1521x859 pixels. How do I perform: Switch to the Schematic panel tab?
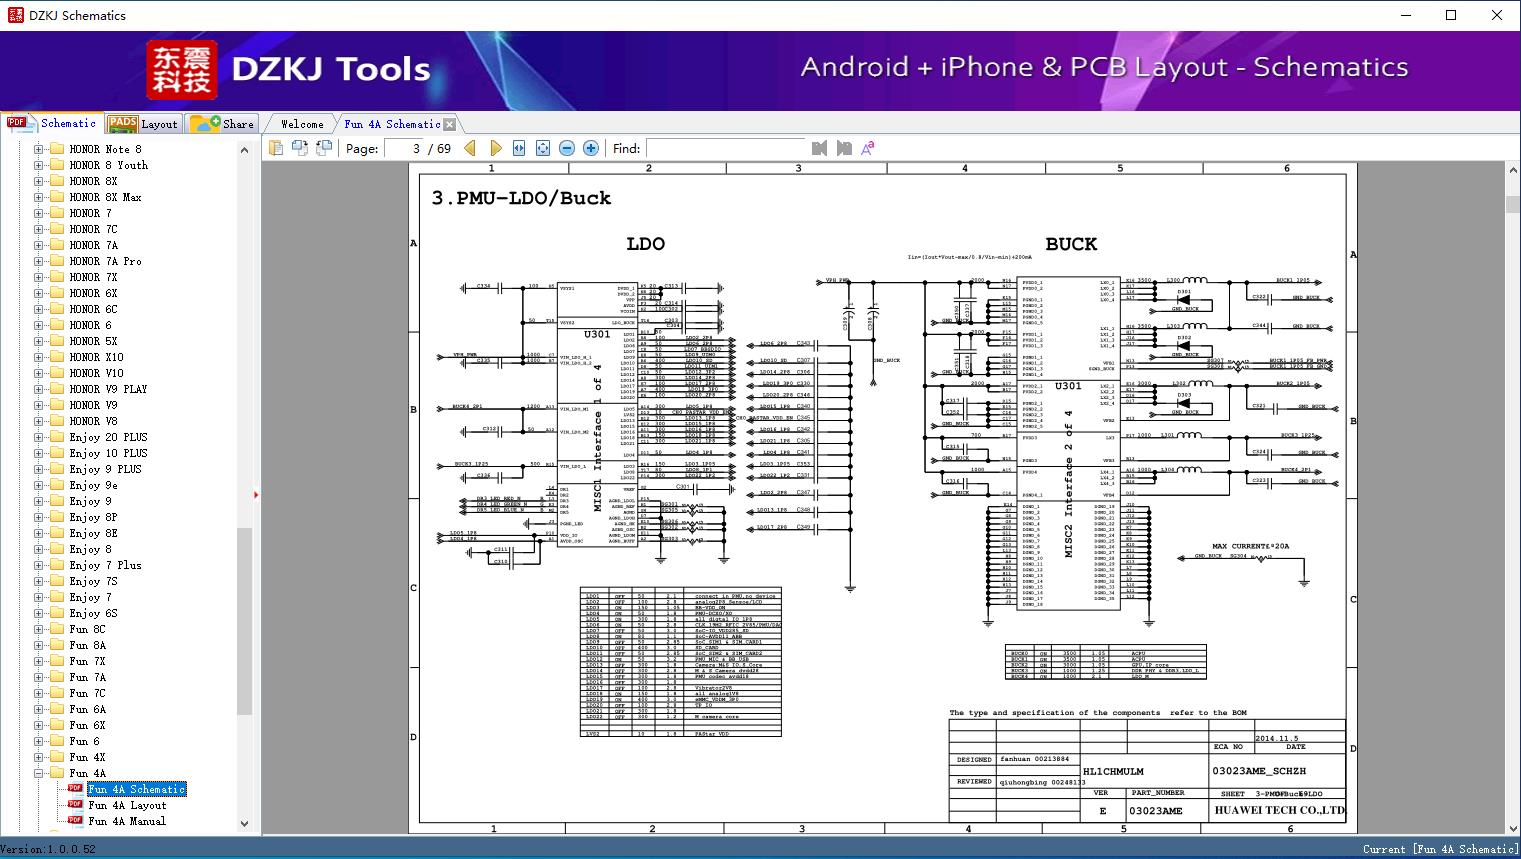[51, 123]
